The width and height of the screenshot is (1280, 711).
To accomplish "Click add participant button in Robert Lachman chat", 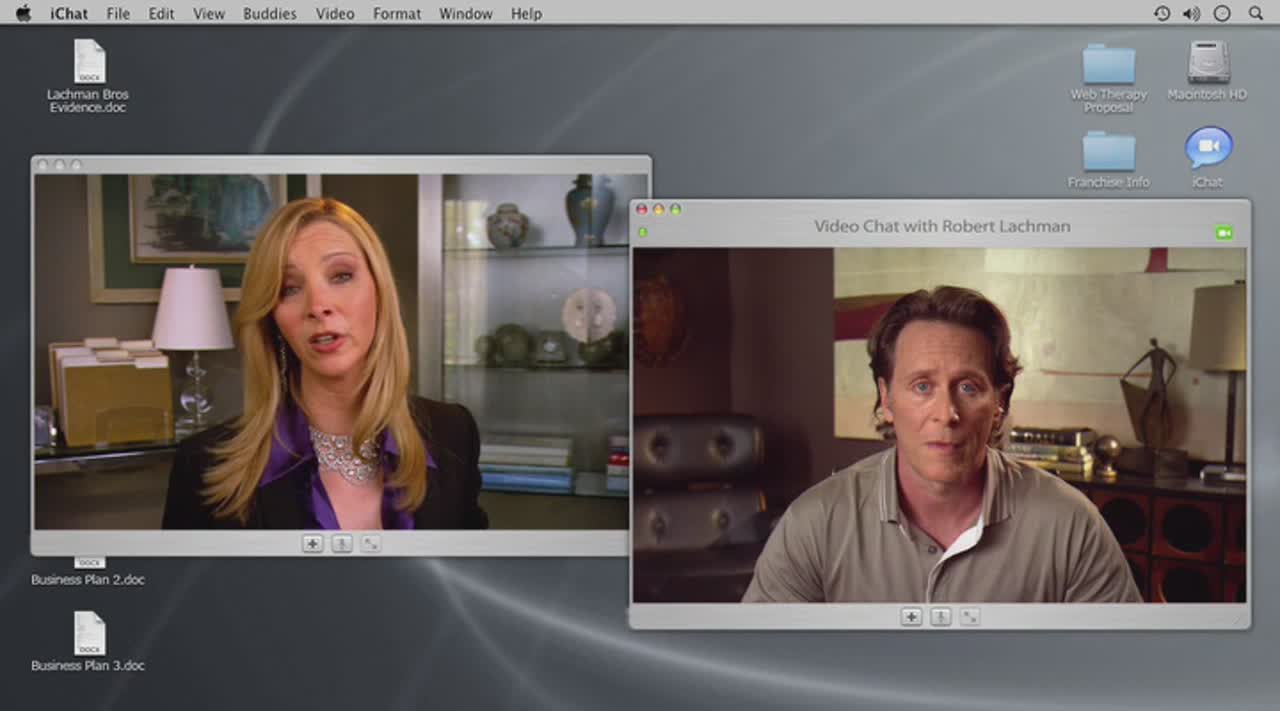I will [x=911, y=617].
